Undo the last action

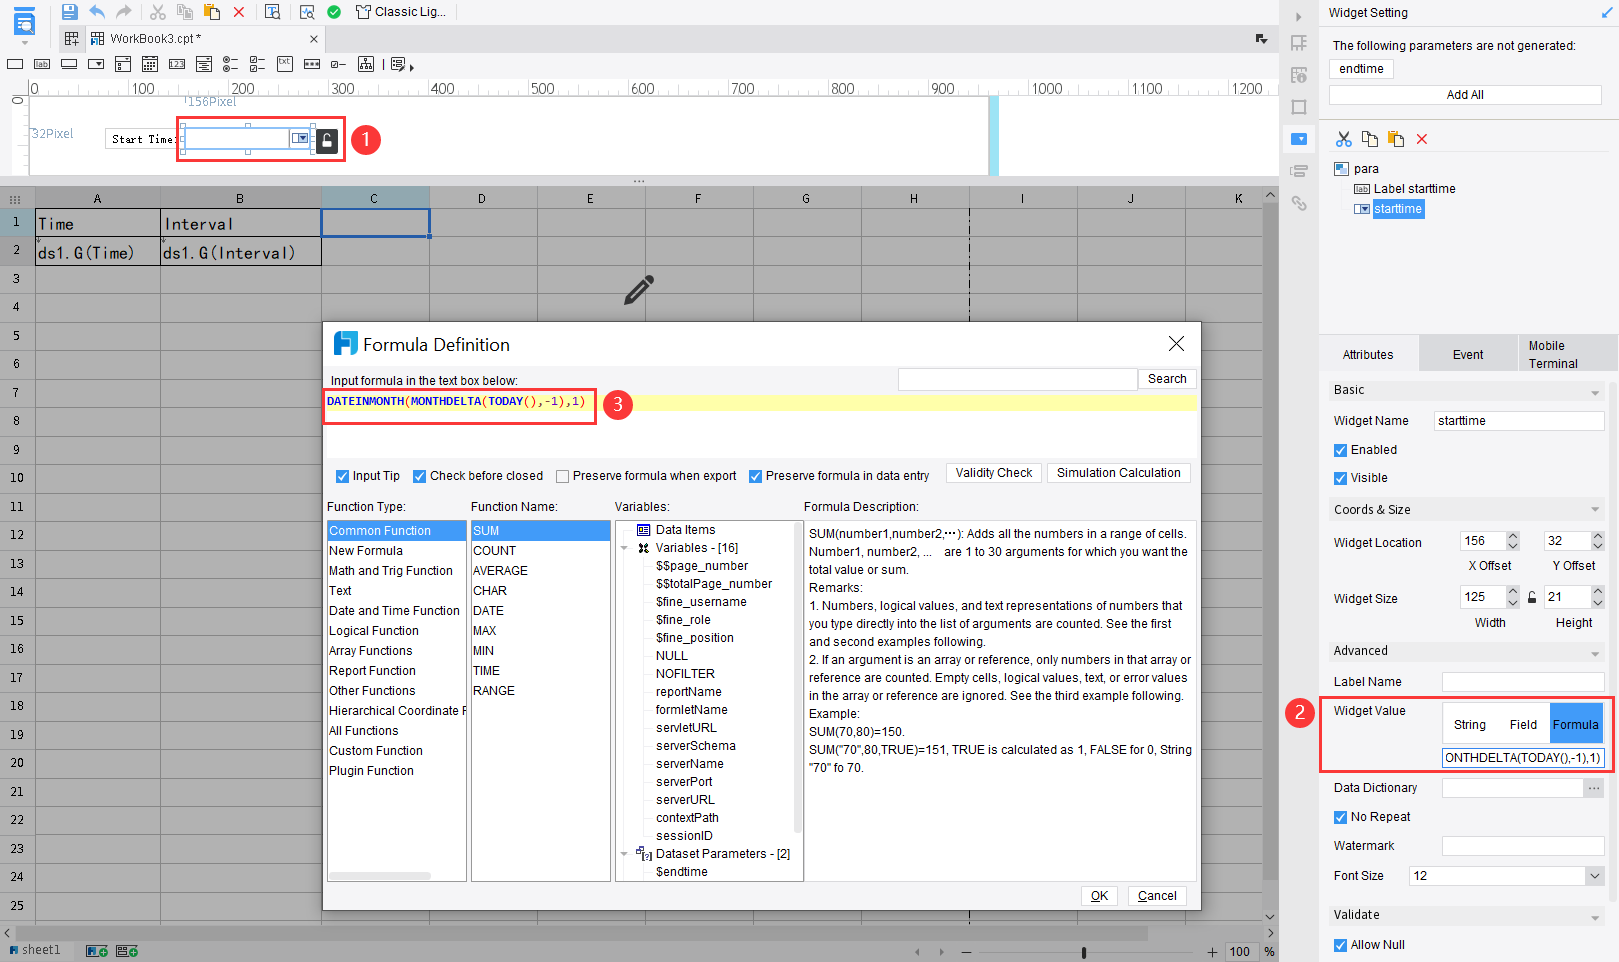point(96,11)
